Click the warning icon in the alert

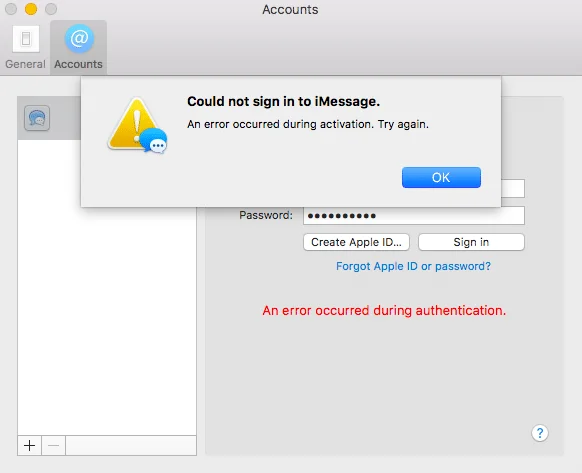pyautogui.click(x=137, y=125)
